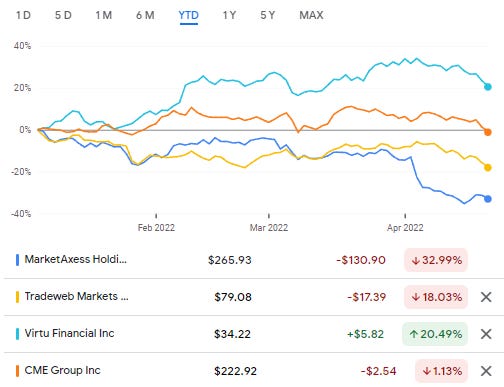This screenshot has width=504, height=387.
Task: Switch to the 1D time range
Action: pos(23,15)
